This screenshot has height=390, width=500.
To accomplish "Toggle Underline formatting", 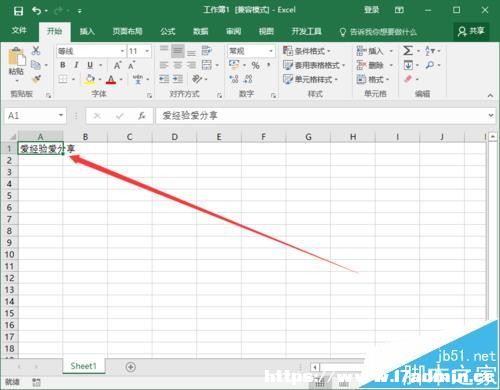I will [x=90, y=65].
